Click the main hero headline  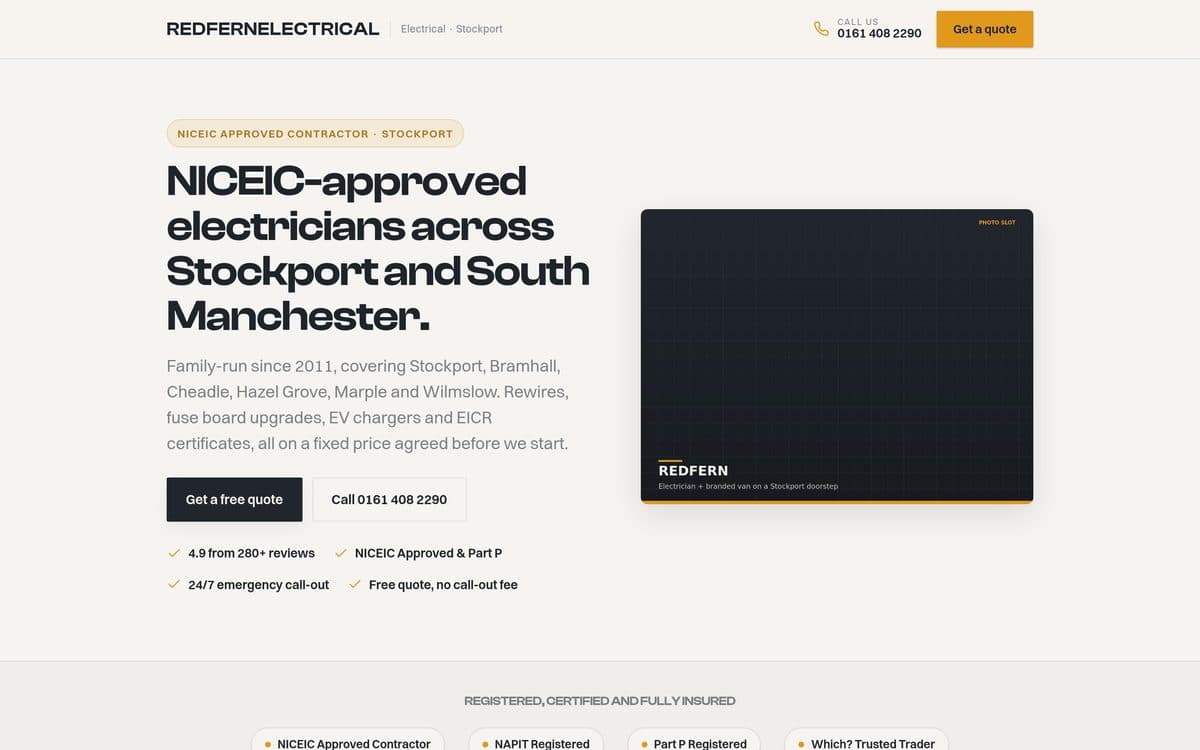(x=378, y=248)
